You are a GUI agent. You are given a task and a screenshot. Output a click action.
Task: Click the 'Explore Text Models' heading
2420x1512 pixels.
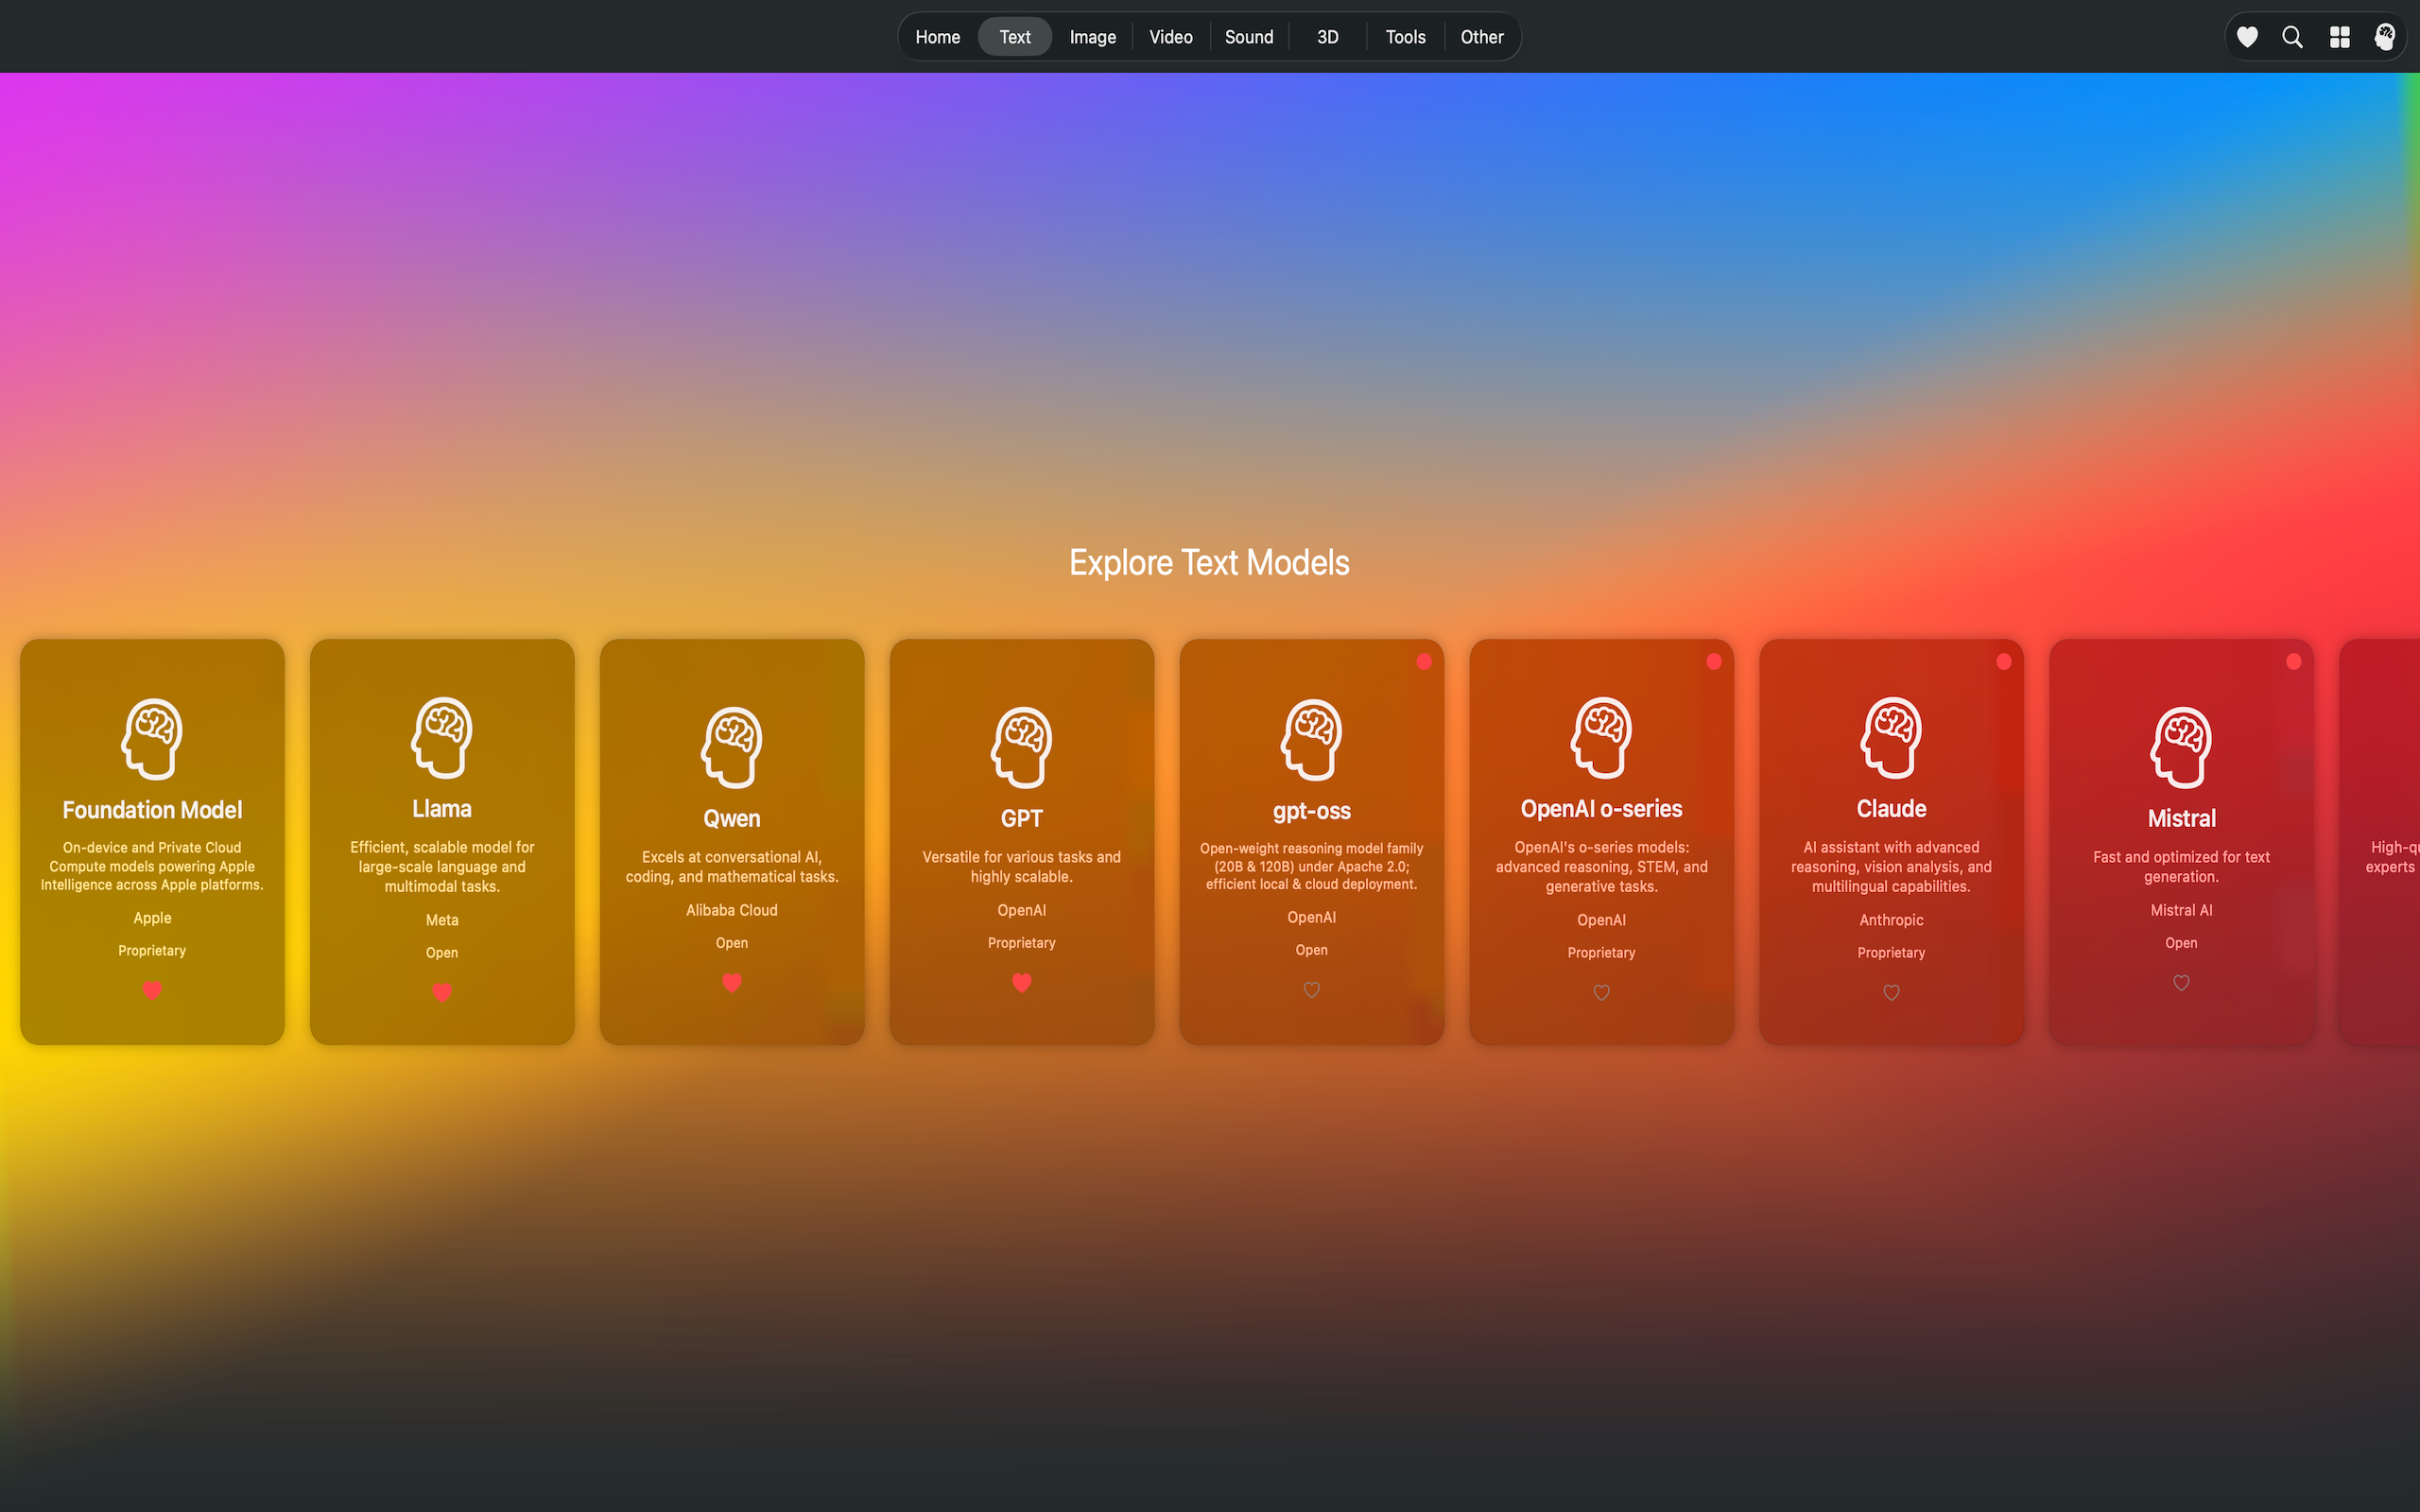1209,563
